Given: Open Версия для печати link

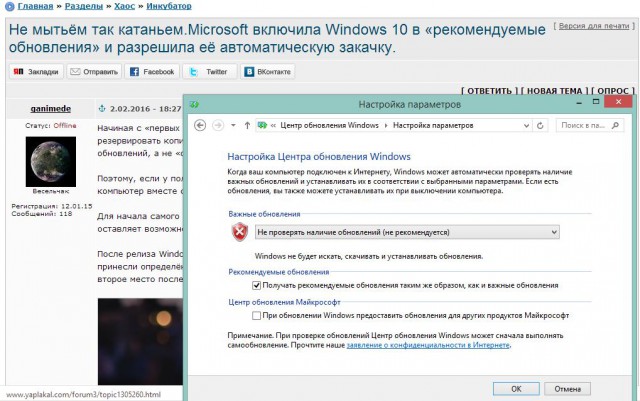Looking at the screenshot, I should point(594,26).
